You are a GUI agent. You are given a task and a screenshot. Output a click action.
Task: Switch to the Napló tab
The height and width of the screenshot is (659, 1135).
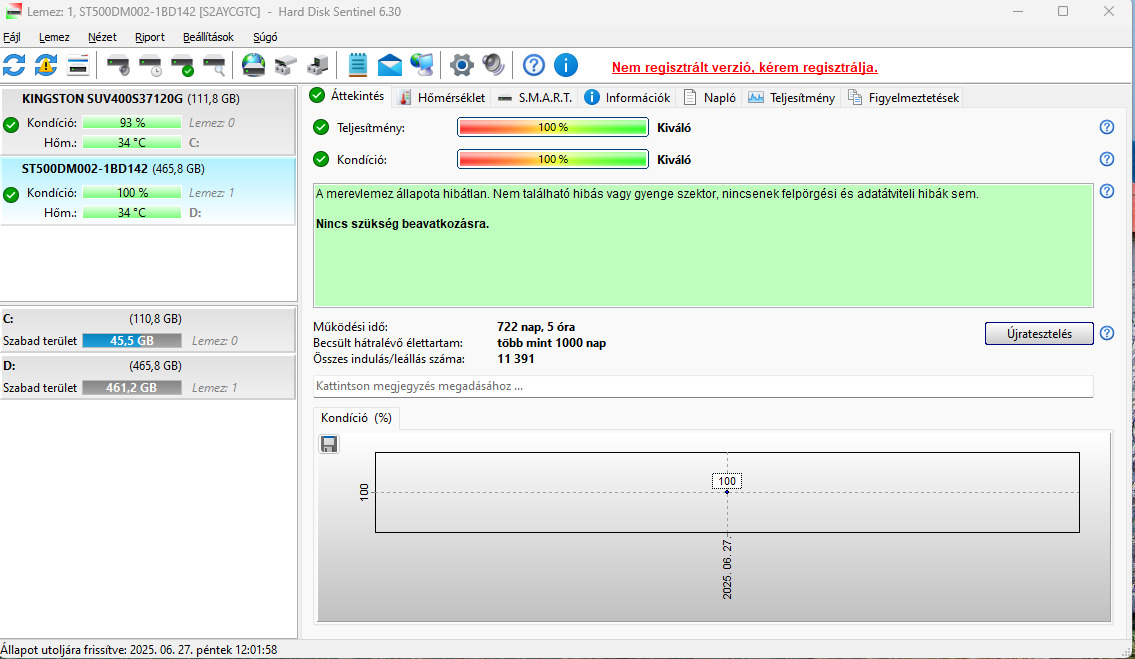[x=709, y=98]
